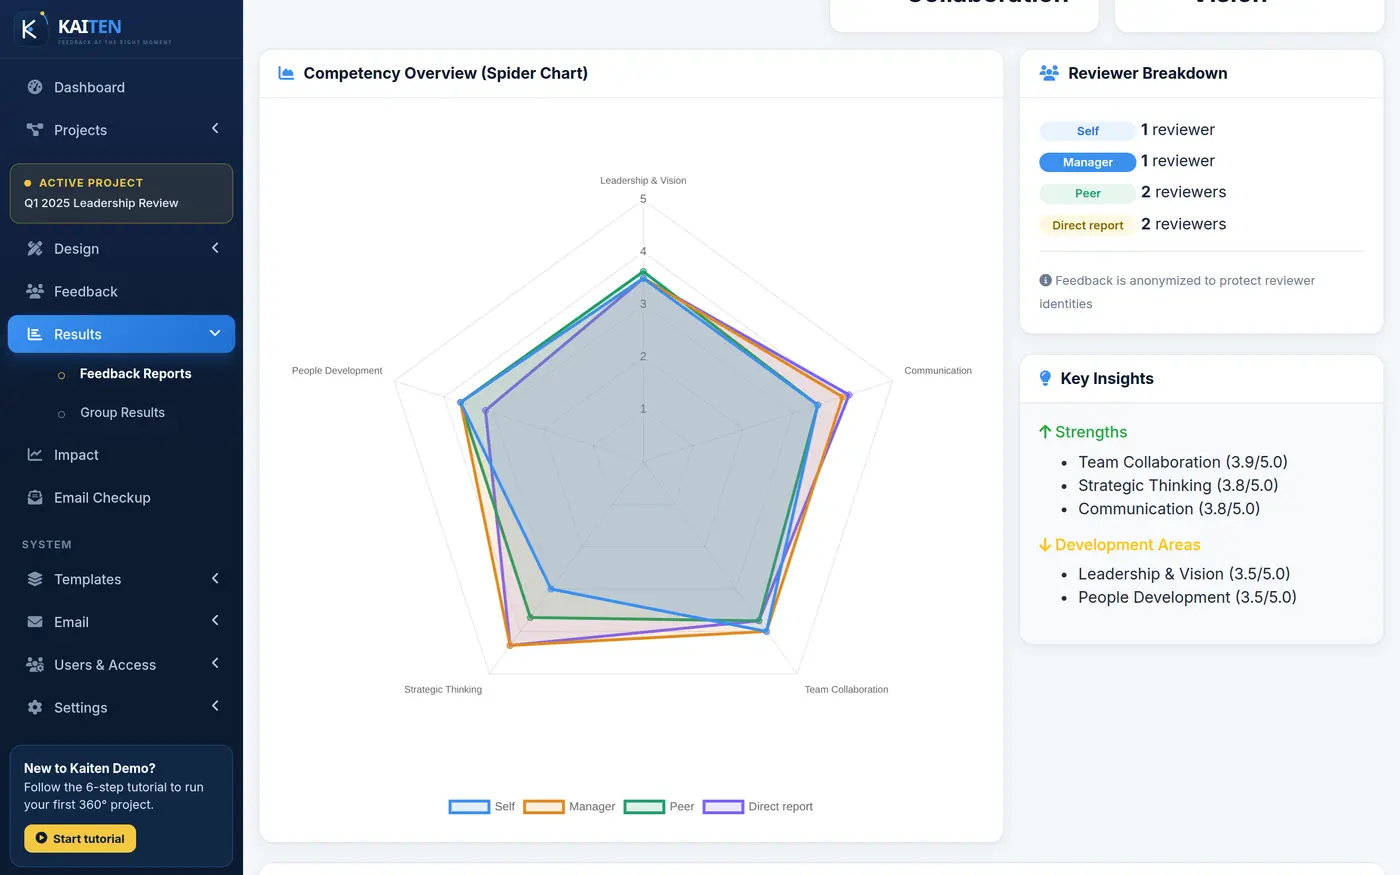Screen dimensions: 1400x875
Task: Expand the Design submenu chevron
Action: pyautogui.click(x=215, y=248)
